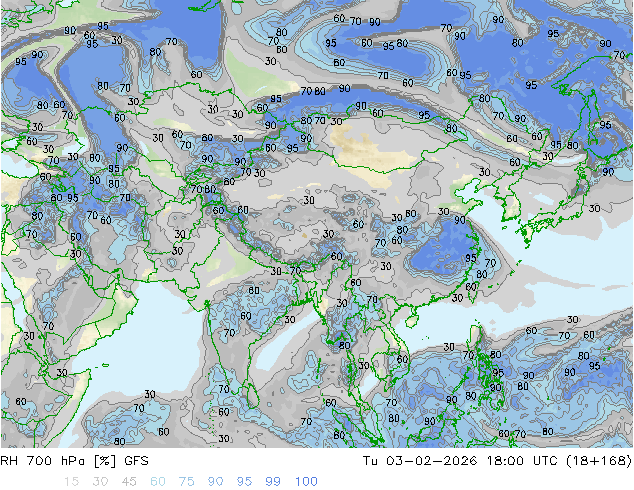Select legend value 30 in the color scale
The image size is (634, 490).
point(100,481)
